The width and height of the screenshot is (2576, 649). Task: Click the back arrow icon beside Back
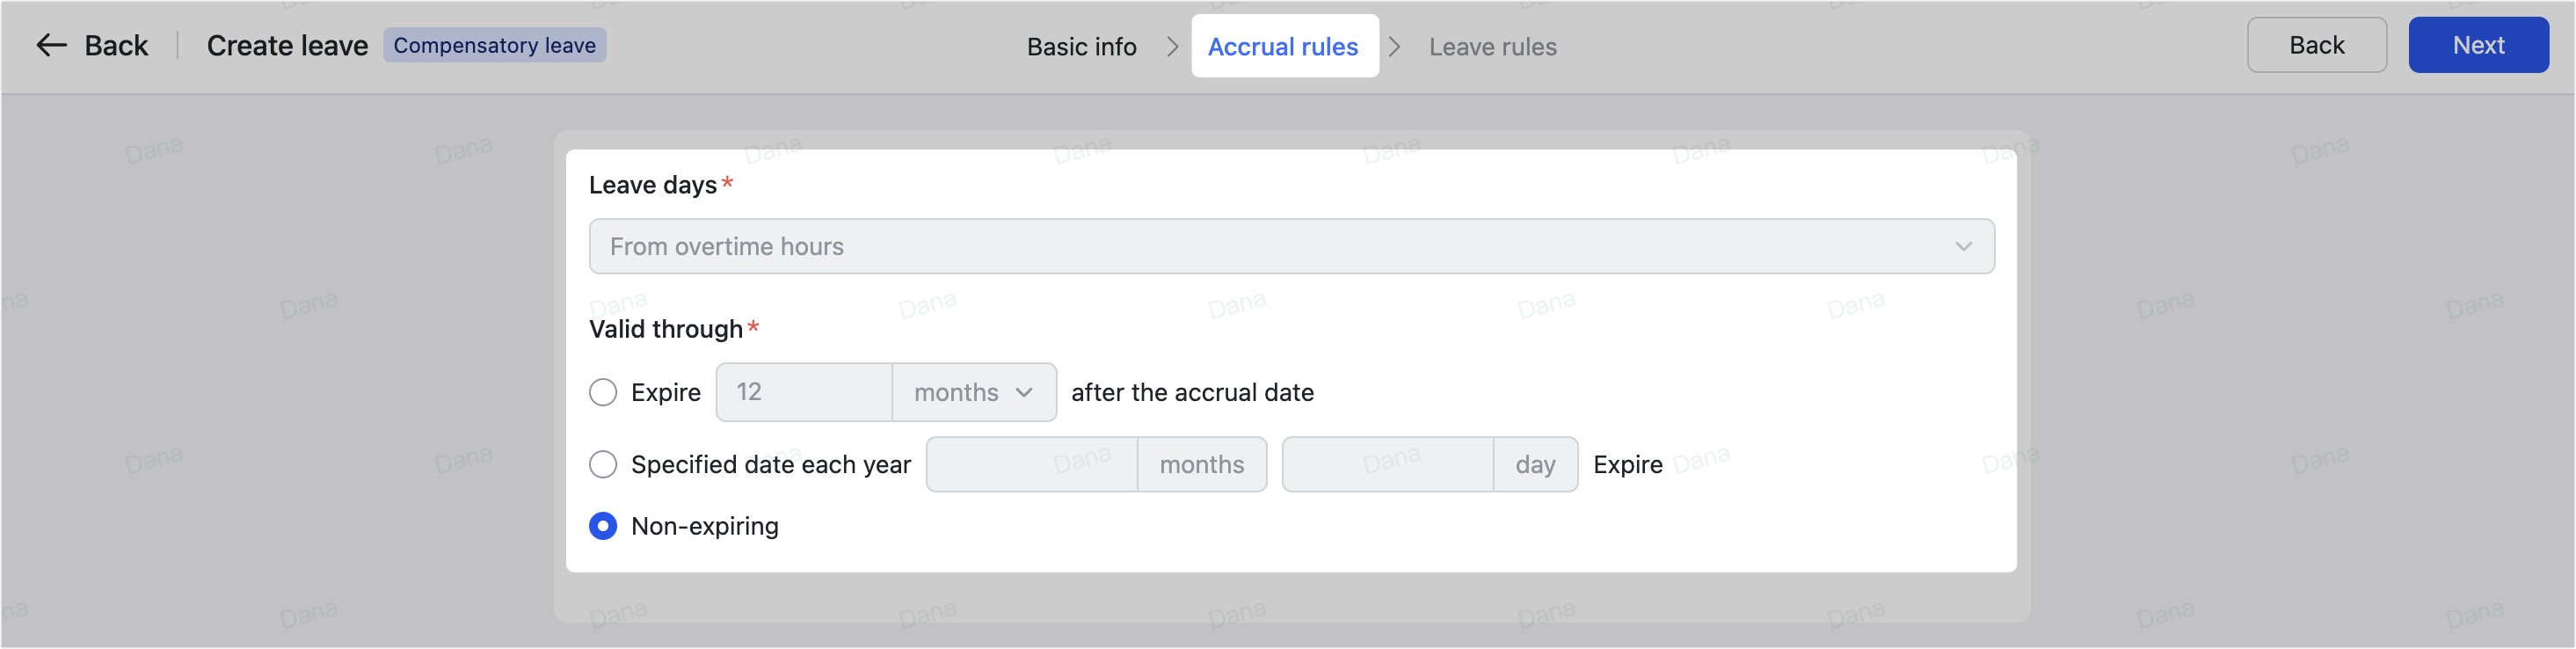click(50, 45)
